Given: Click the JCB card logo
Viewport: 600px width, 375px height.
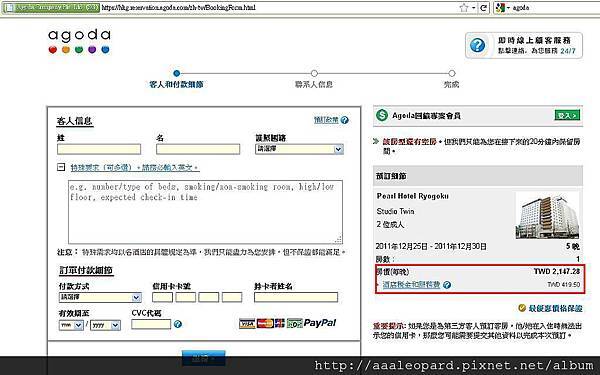Looking at the screenshot, I should point(280,324).
